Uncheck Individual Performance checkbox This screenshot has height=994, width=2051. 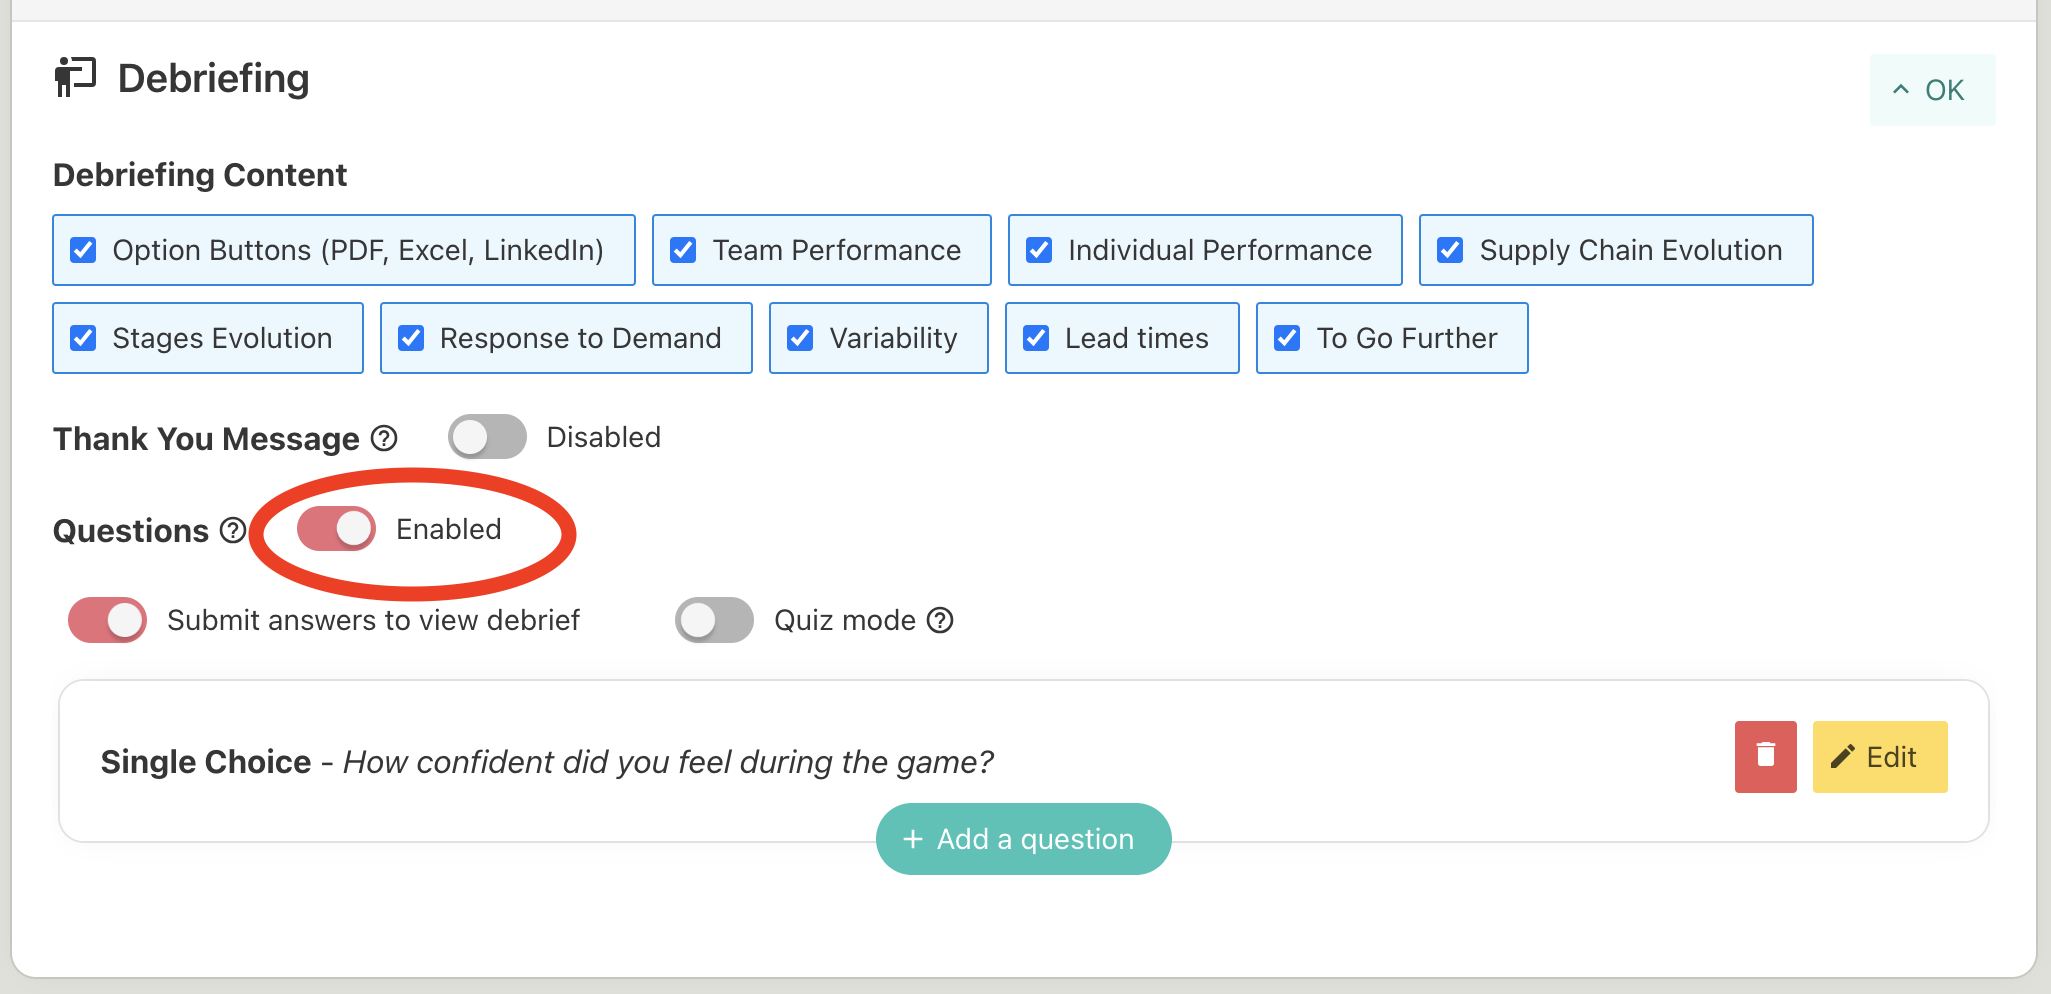pyautogui.click(x=1040, y=250)
